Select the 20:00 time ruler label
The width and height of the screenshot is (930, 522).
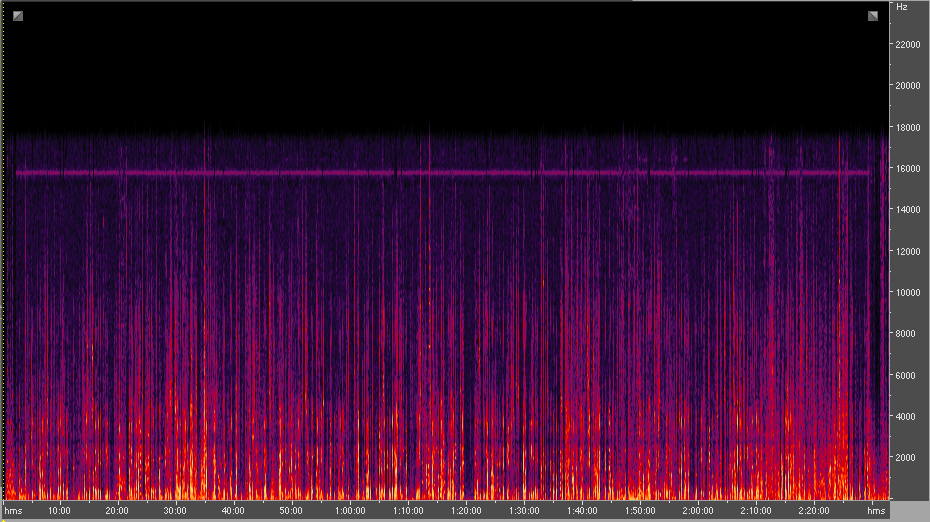click(117, 511)
